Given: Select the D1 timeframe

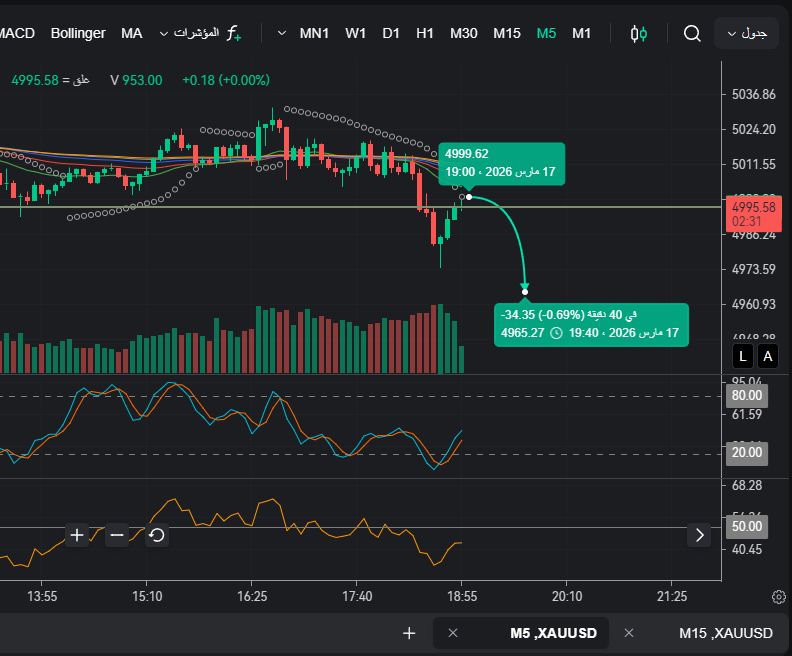Looking at the screenshot, I should tap(391, 33).
